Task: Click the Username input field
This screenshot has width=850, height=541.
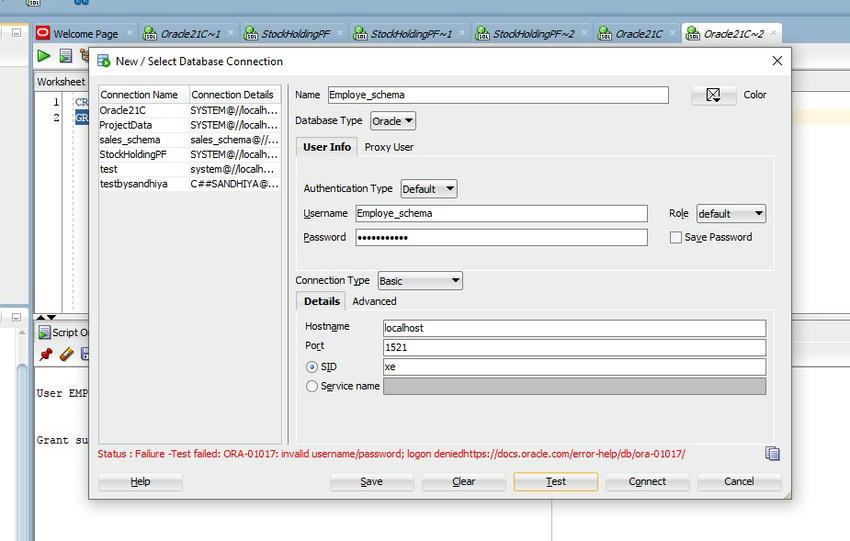Action: [501, 214]
